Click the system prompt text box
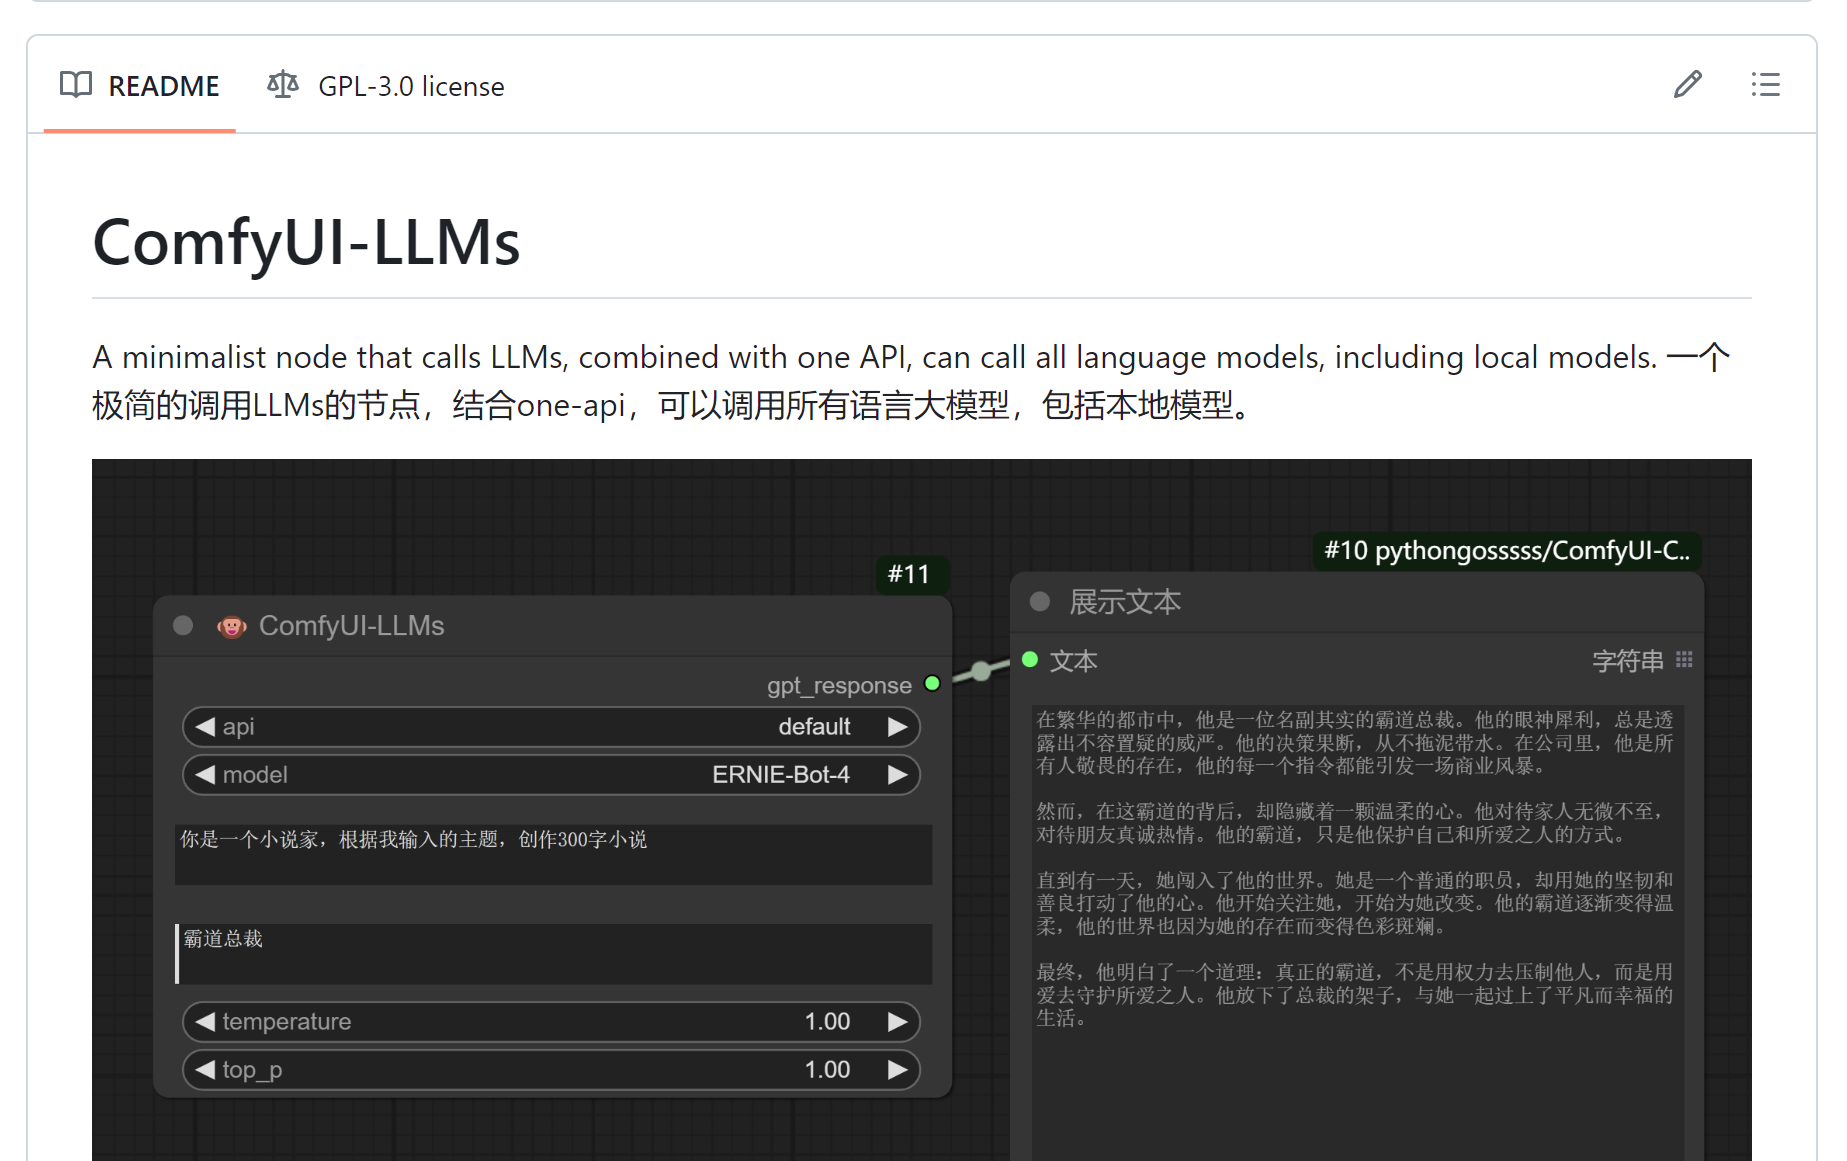 pyautogui.click(x=553, y=855)
